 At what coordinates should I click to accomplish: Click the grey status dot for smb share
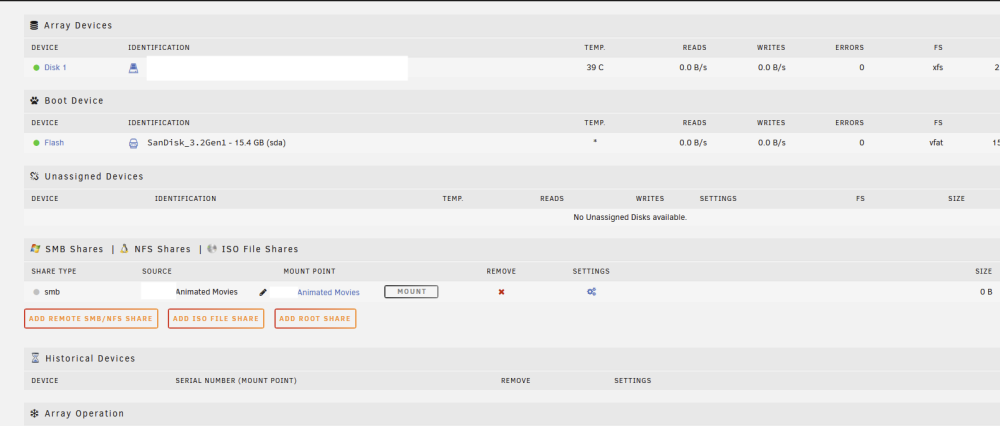[36, 292]
